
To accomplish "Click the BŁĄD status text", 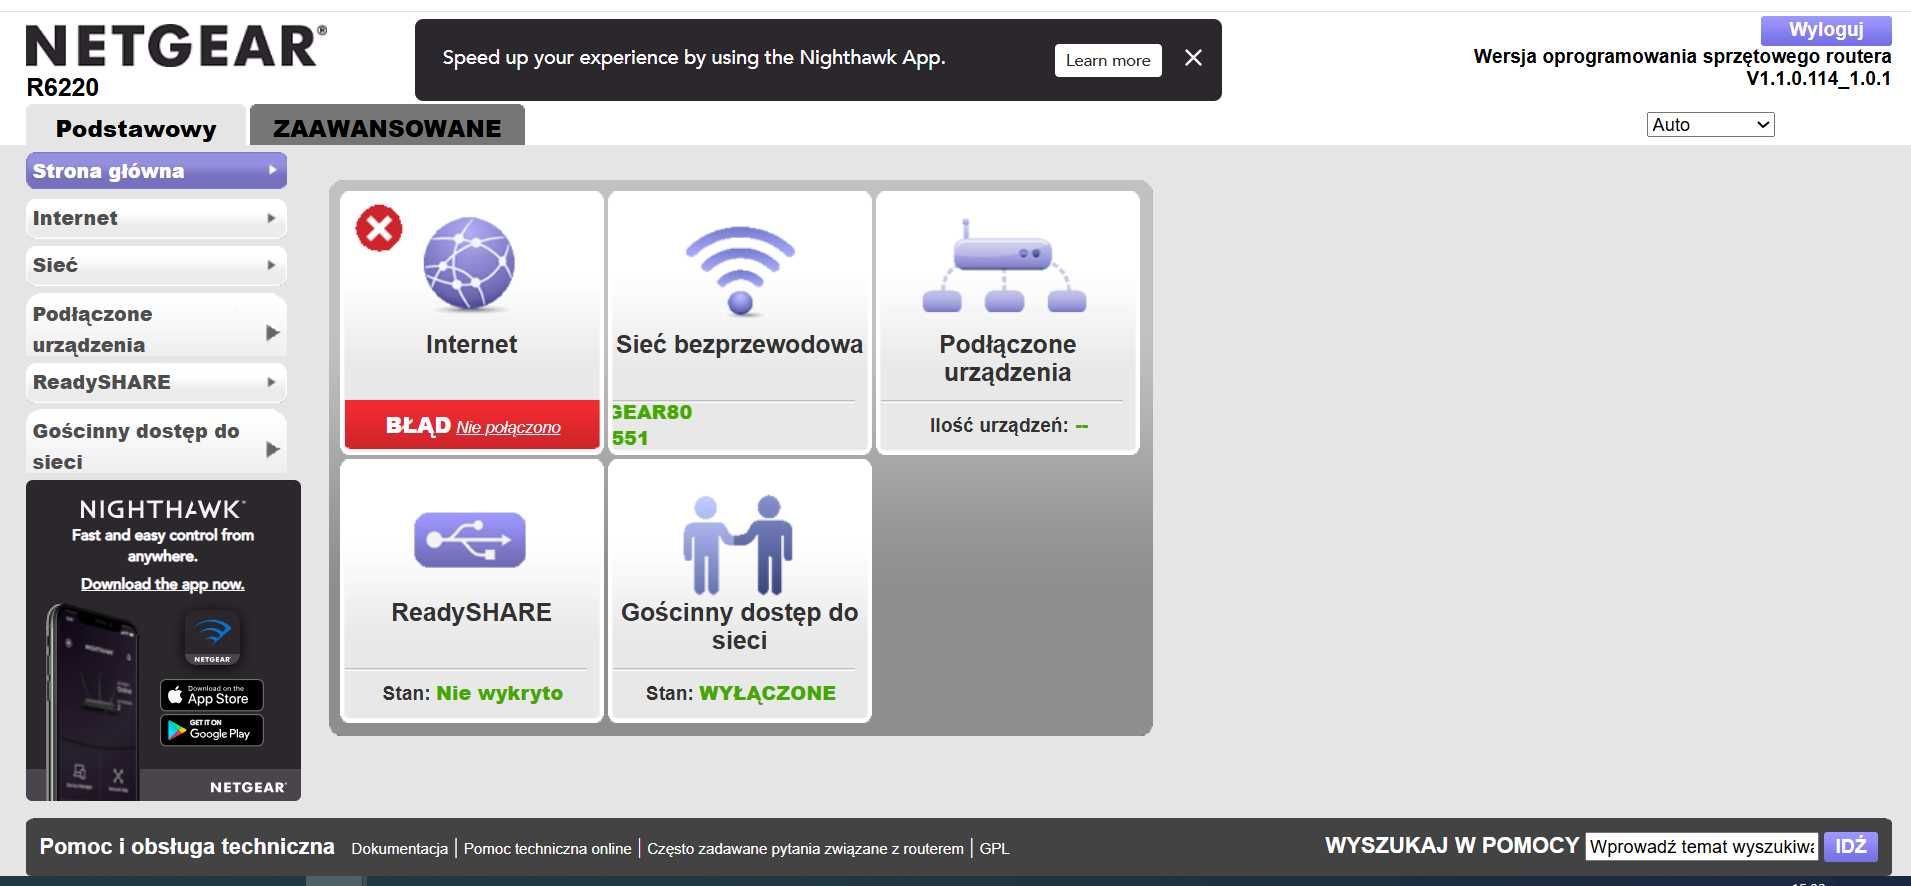I will (418, 426).
